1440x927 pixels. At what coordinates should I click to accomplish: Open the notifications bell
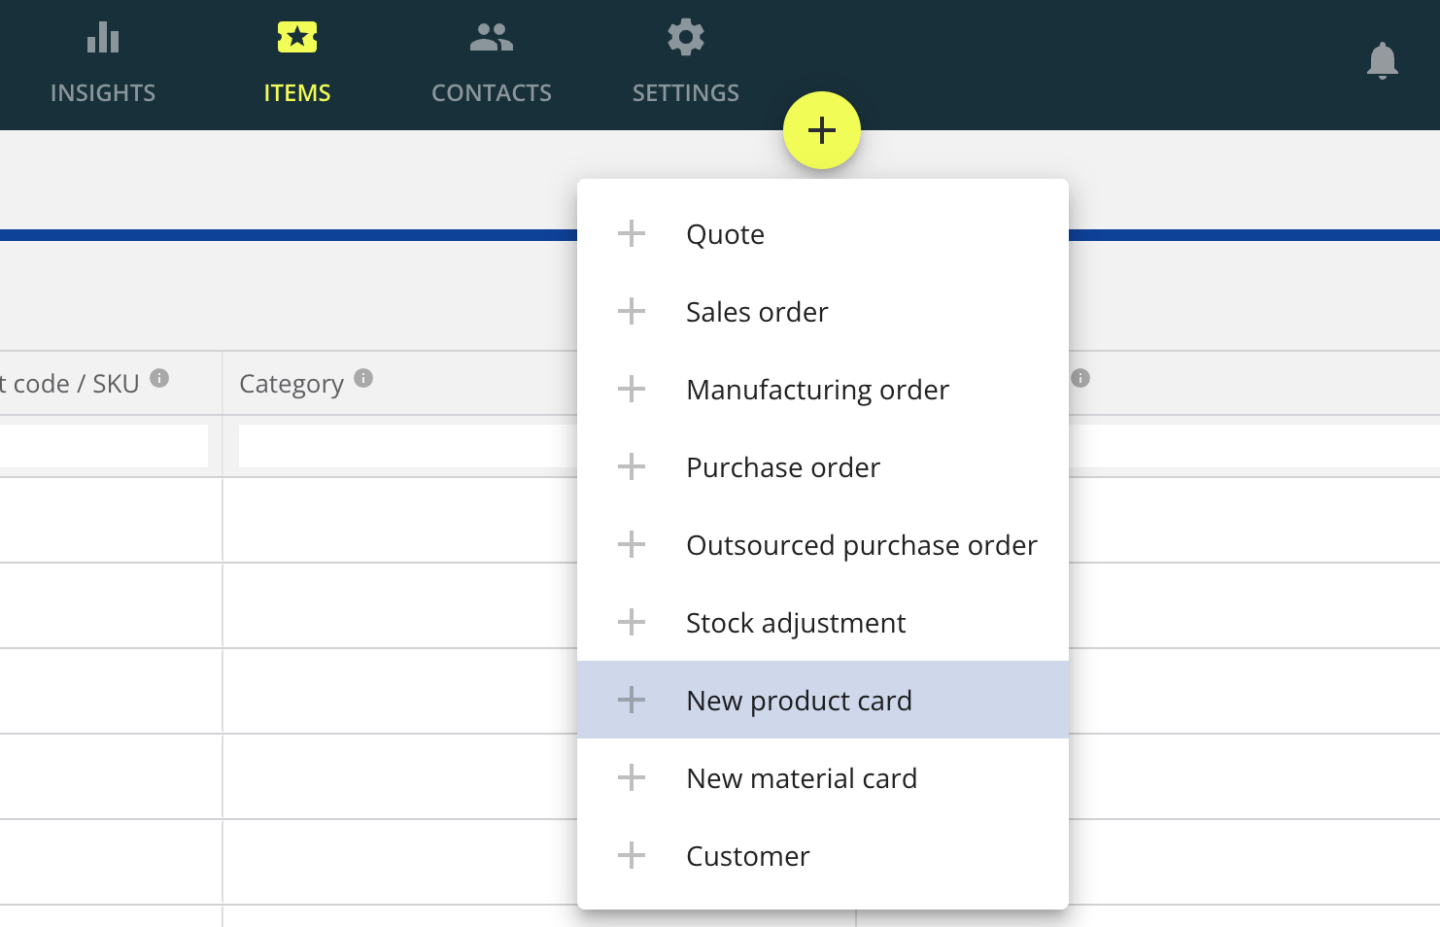(x=1383, y=61)
